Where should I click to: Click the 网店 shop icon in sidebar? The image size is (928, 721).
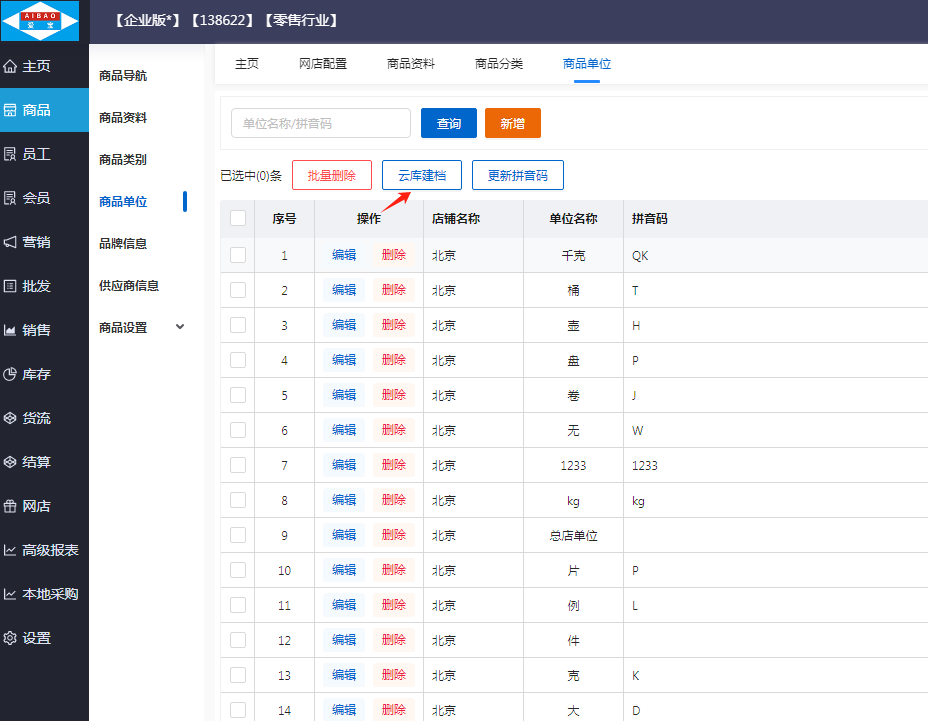point(11,506)
